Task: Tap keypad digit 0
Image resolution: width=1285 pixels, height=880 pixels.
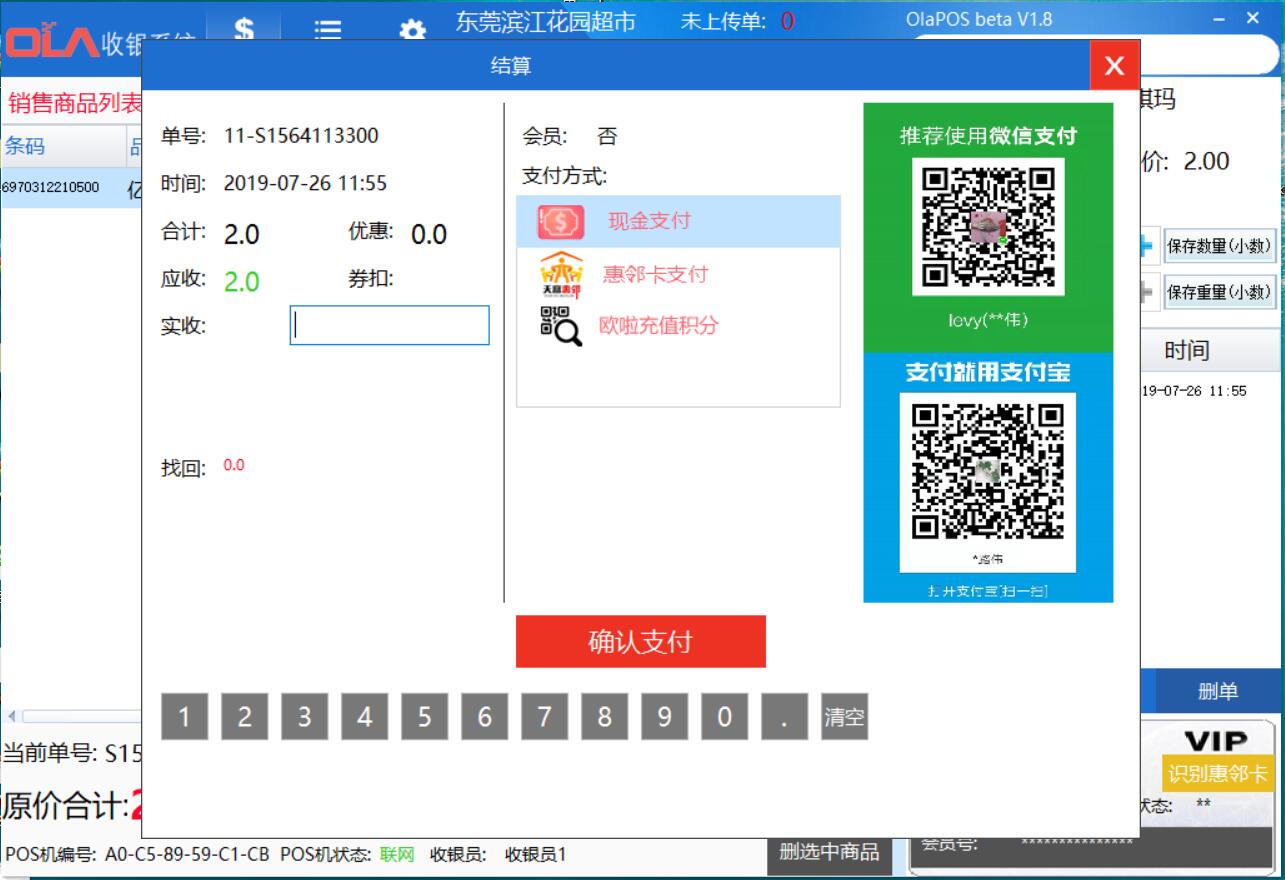Action: [x=725, y=717]
